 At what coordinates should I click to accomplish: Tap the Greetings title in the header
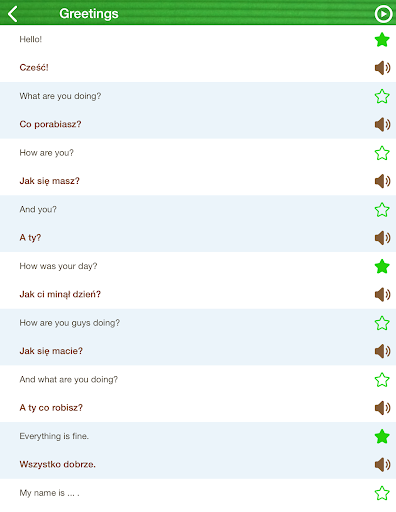(89, 14)
